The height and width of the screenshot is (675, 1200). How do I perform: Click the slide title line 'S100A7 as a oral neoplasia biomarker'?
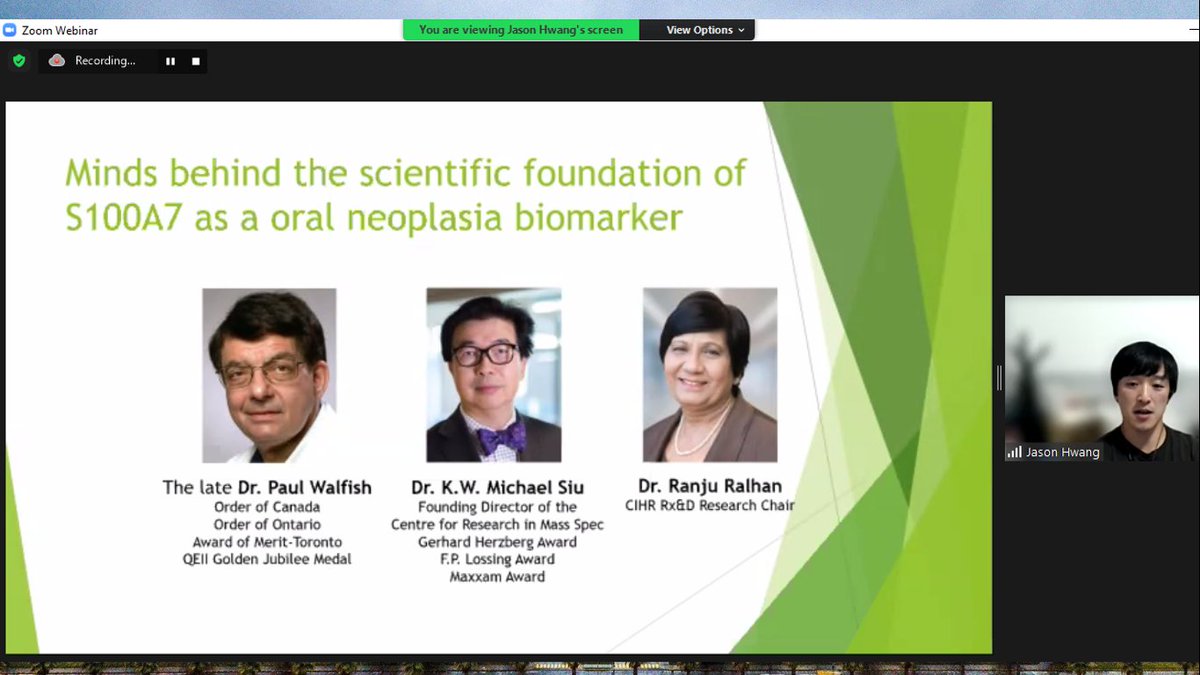click(x=375, y=218)
